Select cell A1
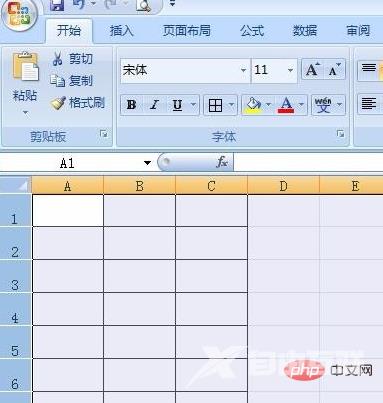The image size is (383, 403). point(68,211)
